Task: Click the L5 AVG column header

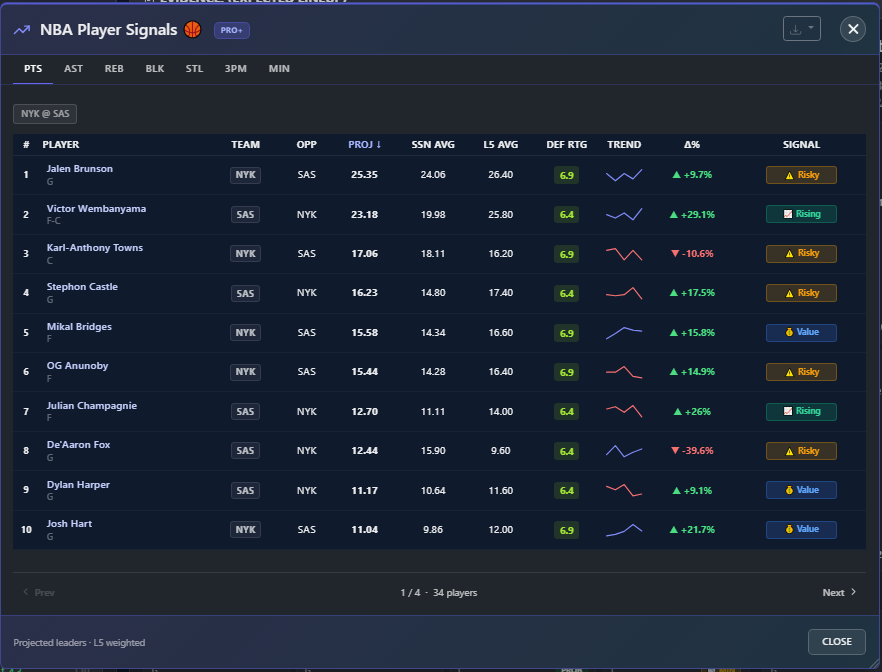Action: click(x=501, y=145)
